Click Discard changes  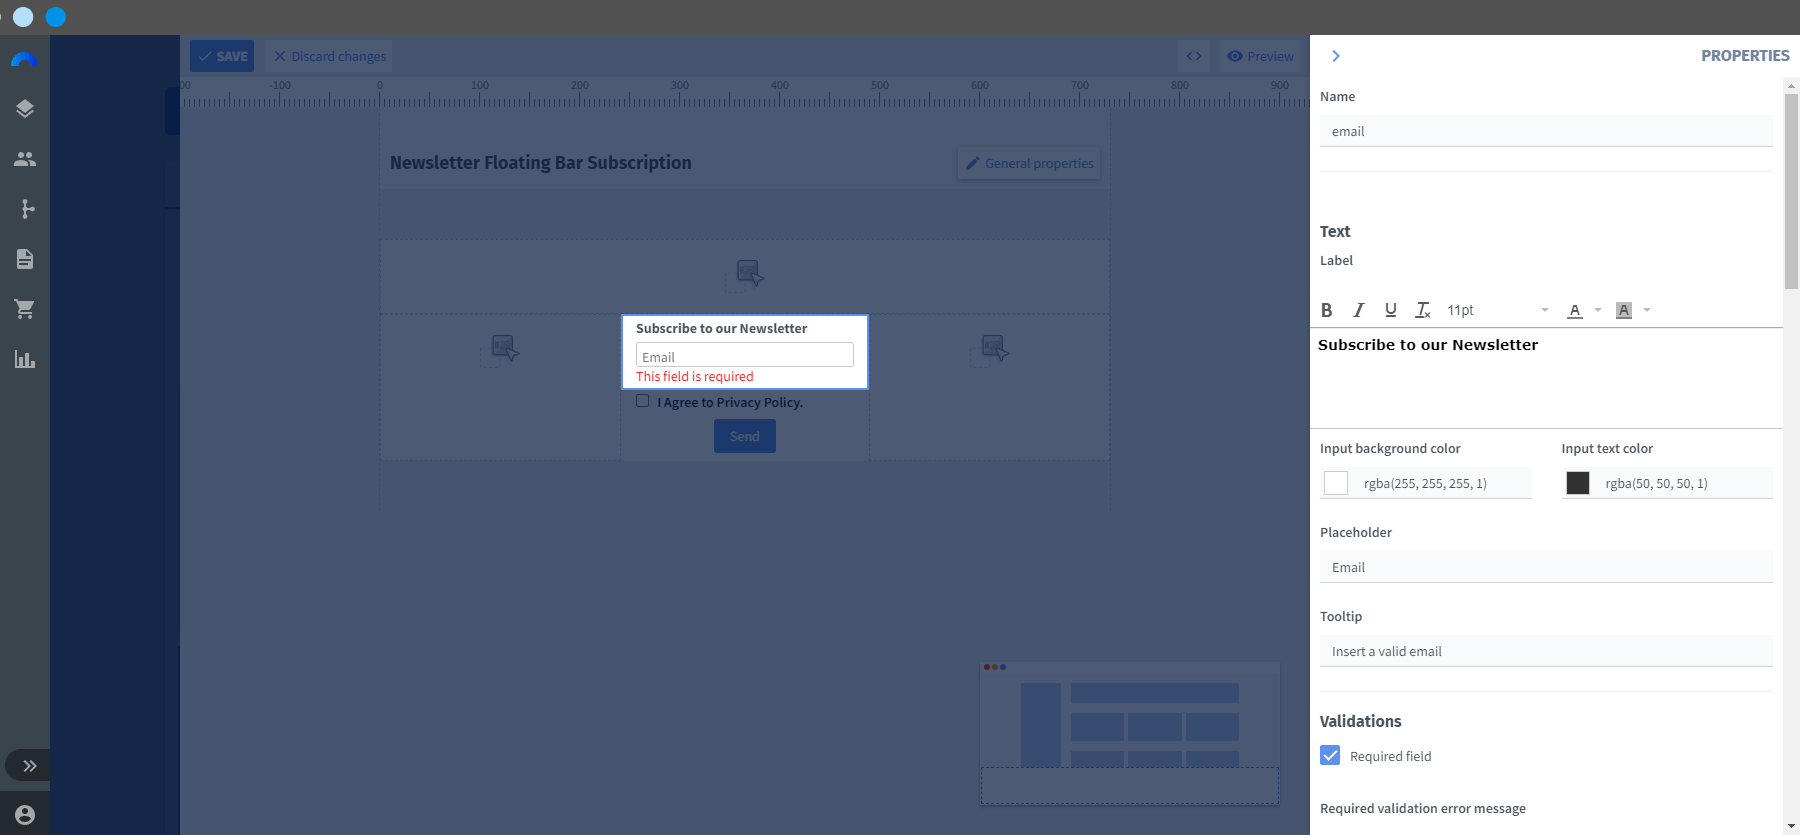point(330,56)
